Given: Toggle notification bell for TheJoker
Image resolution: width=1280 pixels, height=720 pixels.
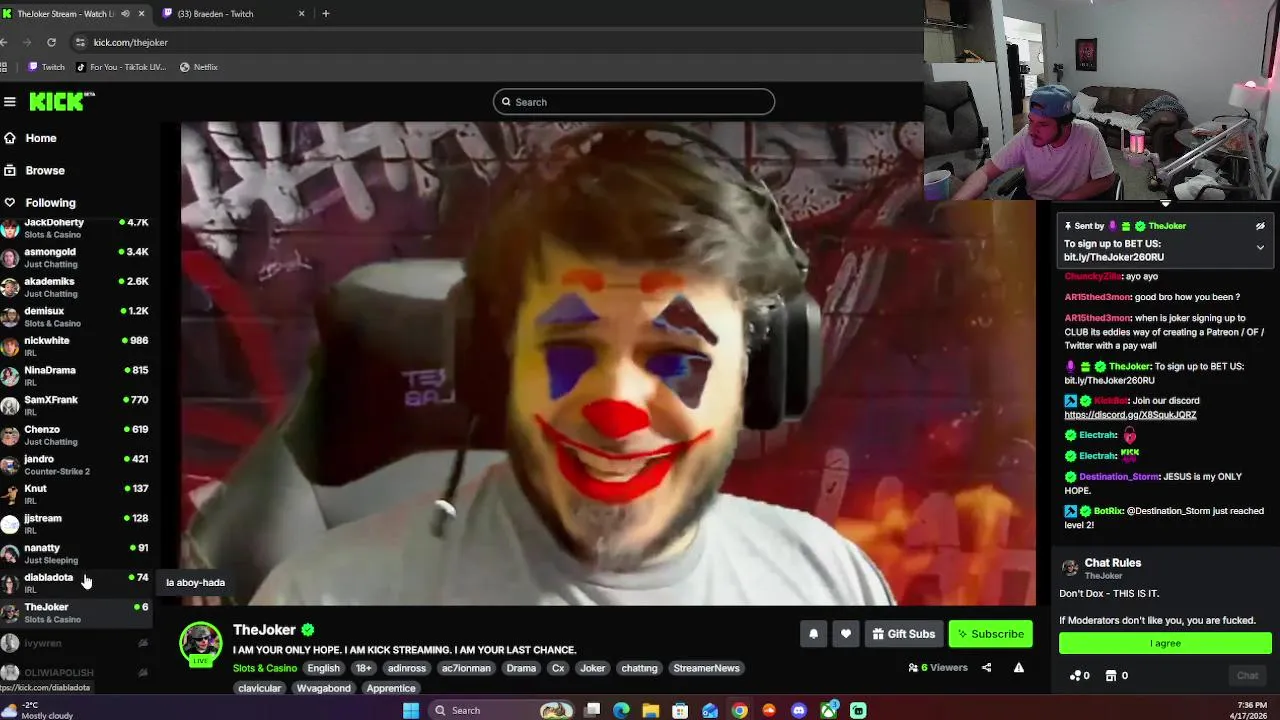Looking at the screenshot, I should coord(813,633).
